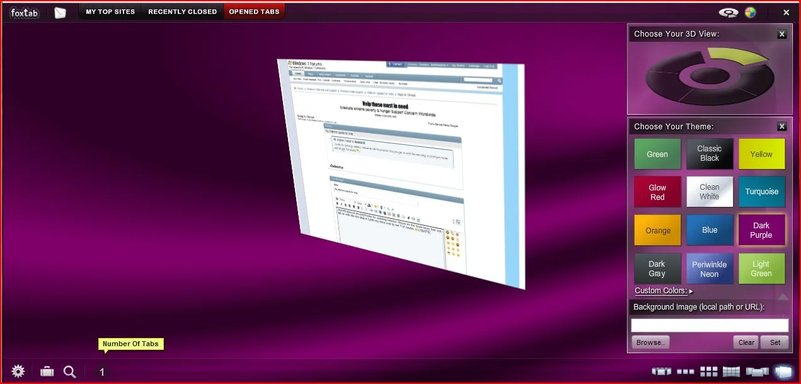The width and height of the screenshot is (801, 384).
Task: Apply the Green theme
Action: point(657,154)
